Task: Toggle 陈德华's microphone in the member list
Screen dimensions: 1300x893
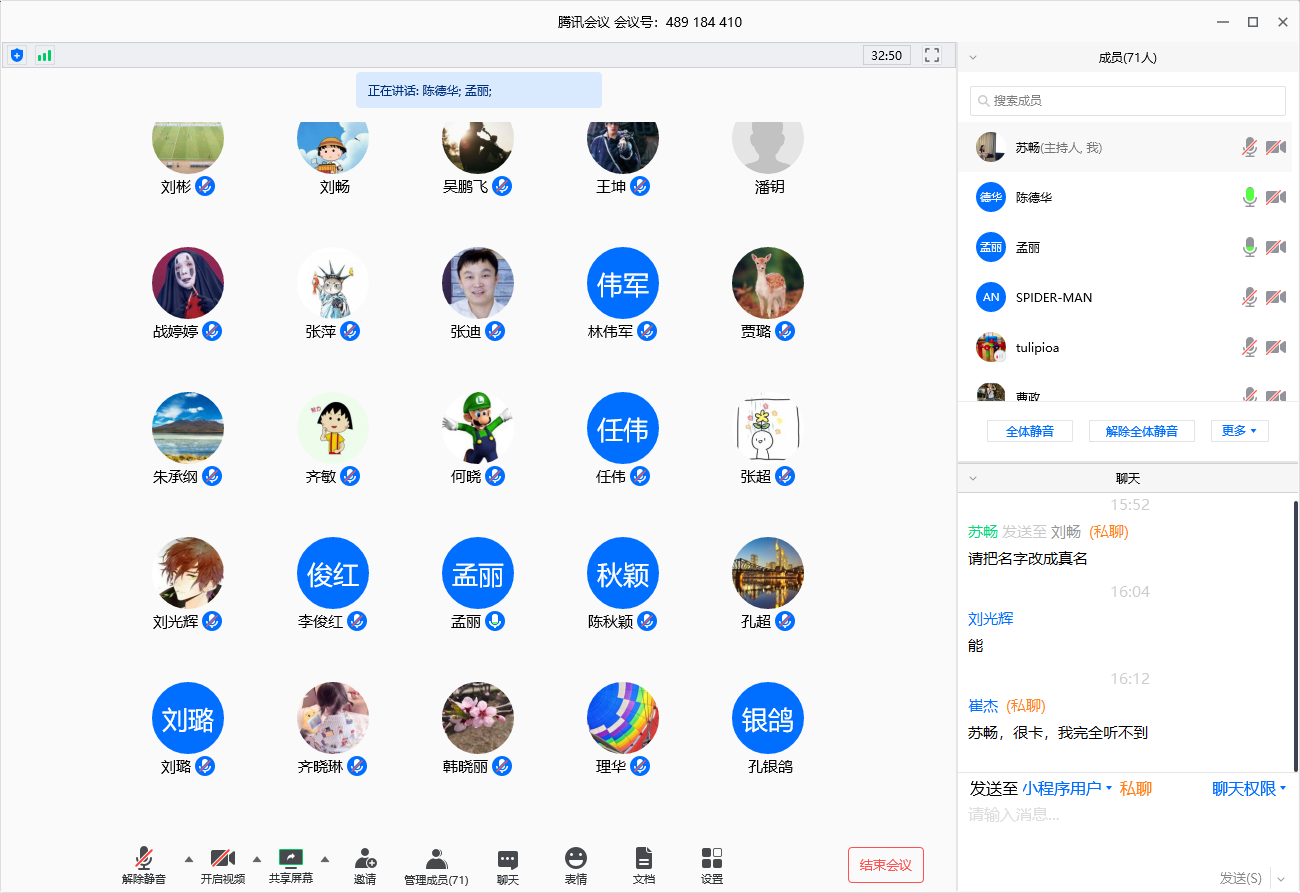Action: [1249, 198]
